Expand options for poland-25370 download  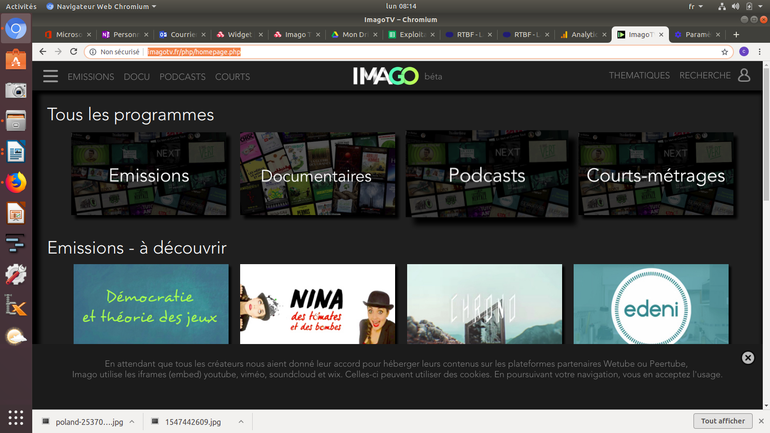[132, 422]
